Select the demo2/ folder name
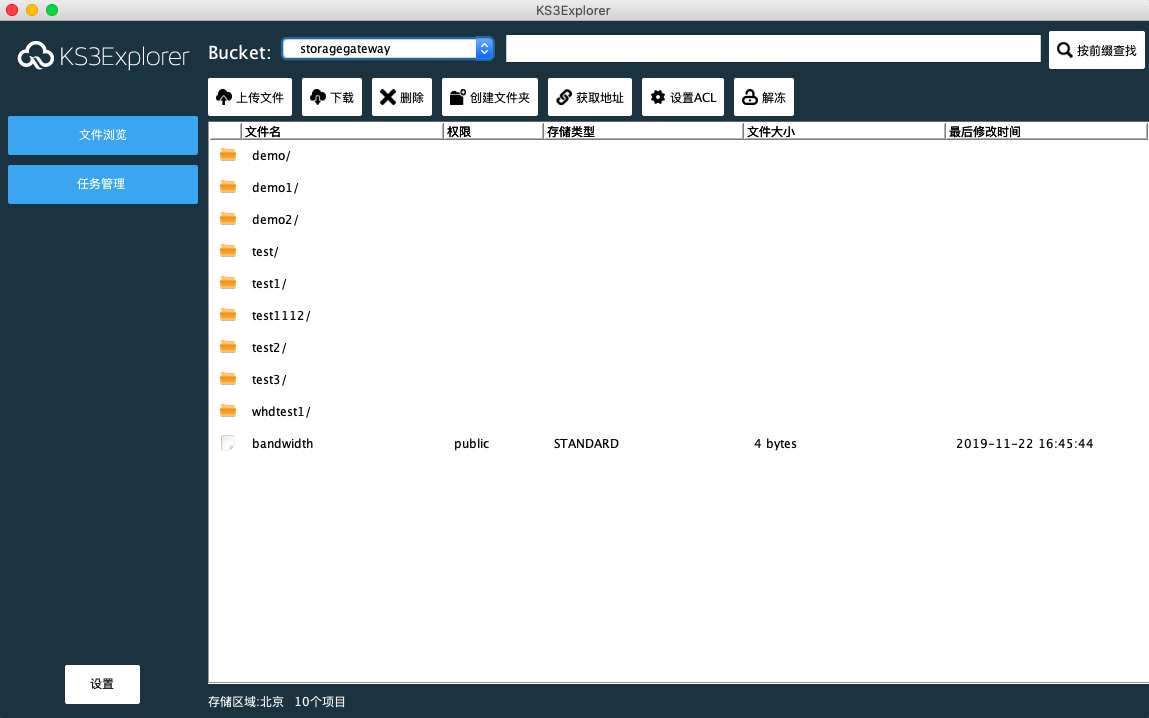1149x718 pixels. [275, 220]
